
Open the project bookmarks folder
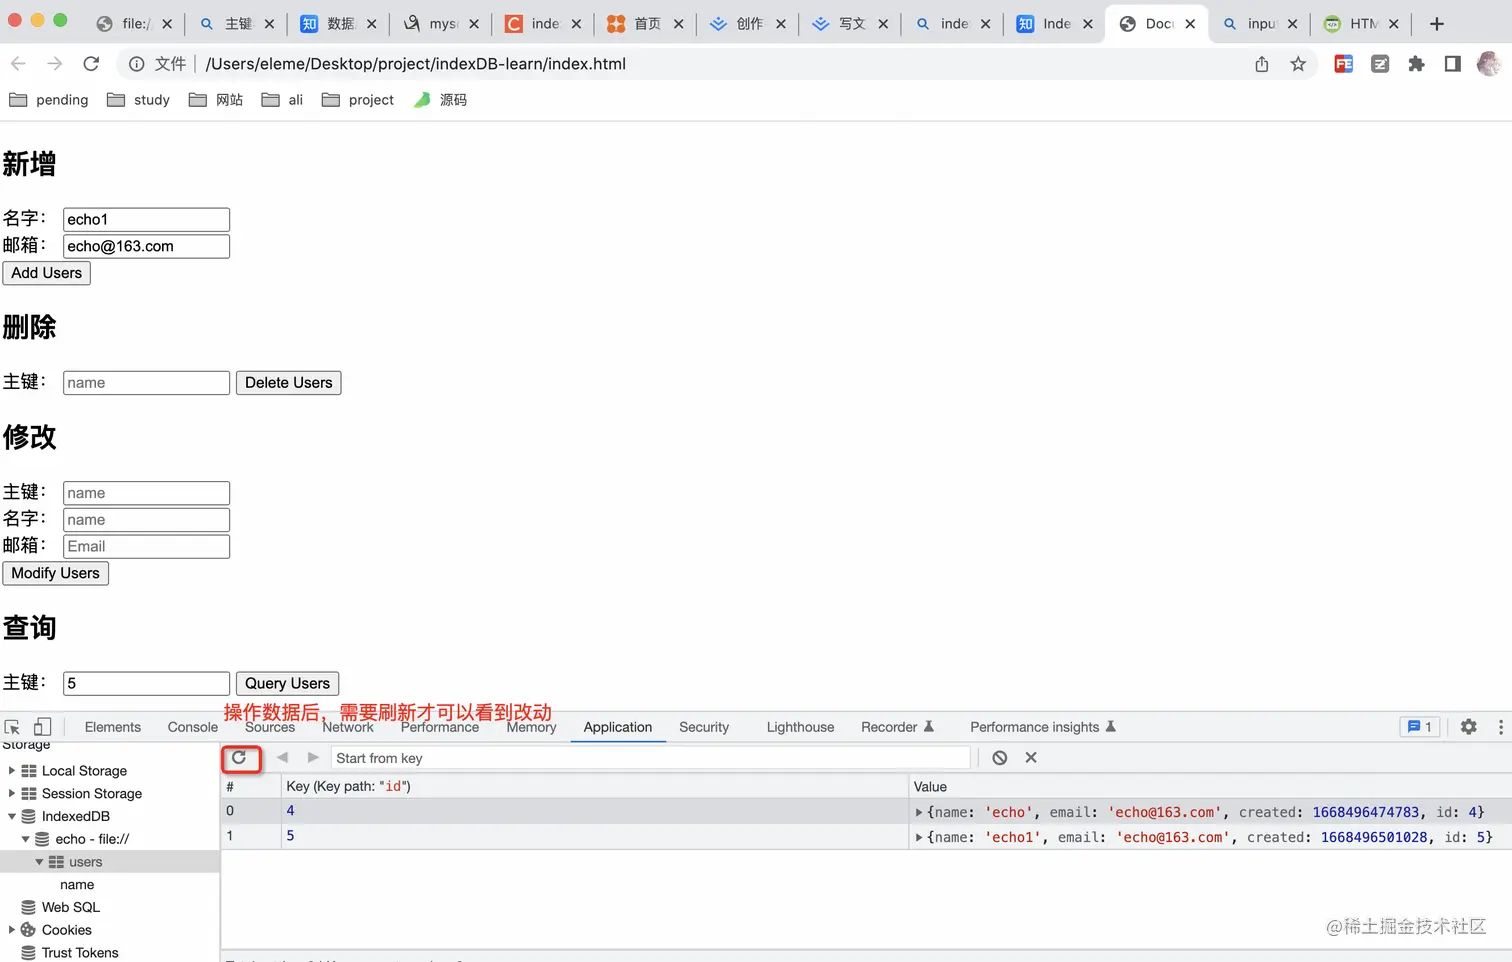(358, 100)
